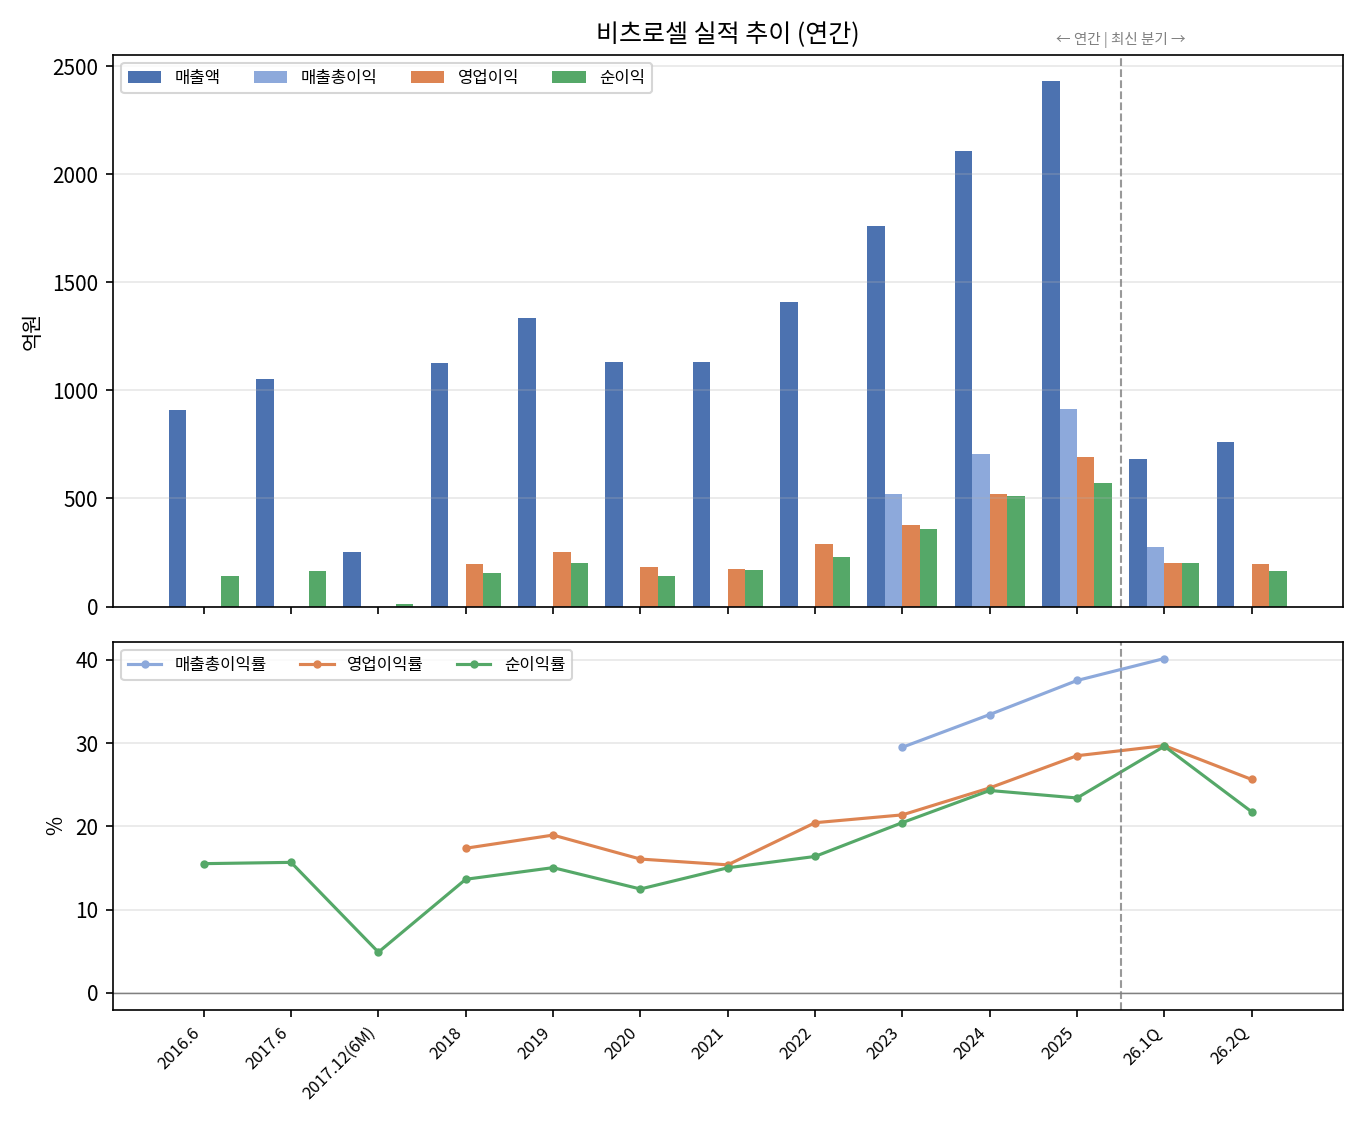Click the 26.1Q x-axis label
This screenshot has height=1125, width=1365.
(1143, 1044)
